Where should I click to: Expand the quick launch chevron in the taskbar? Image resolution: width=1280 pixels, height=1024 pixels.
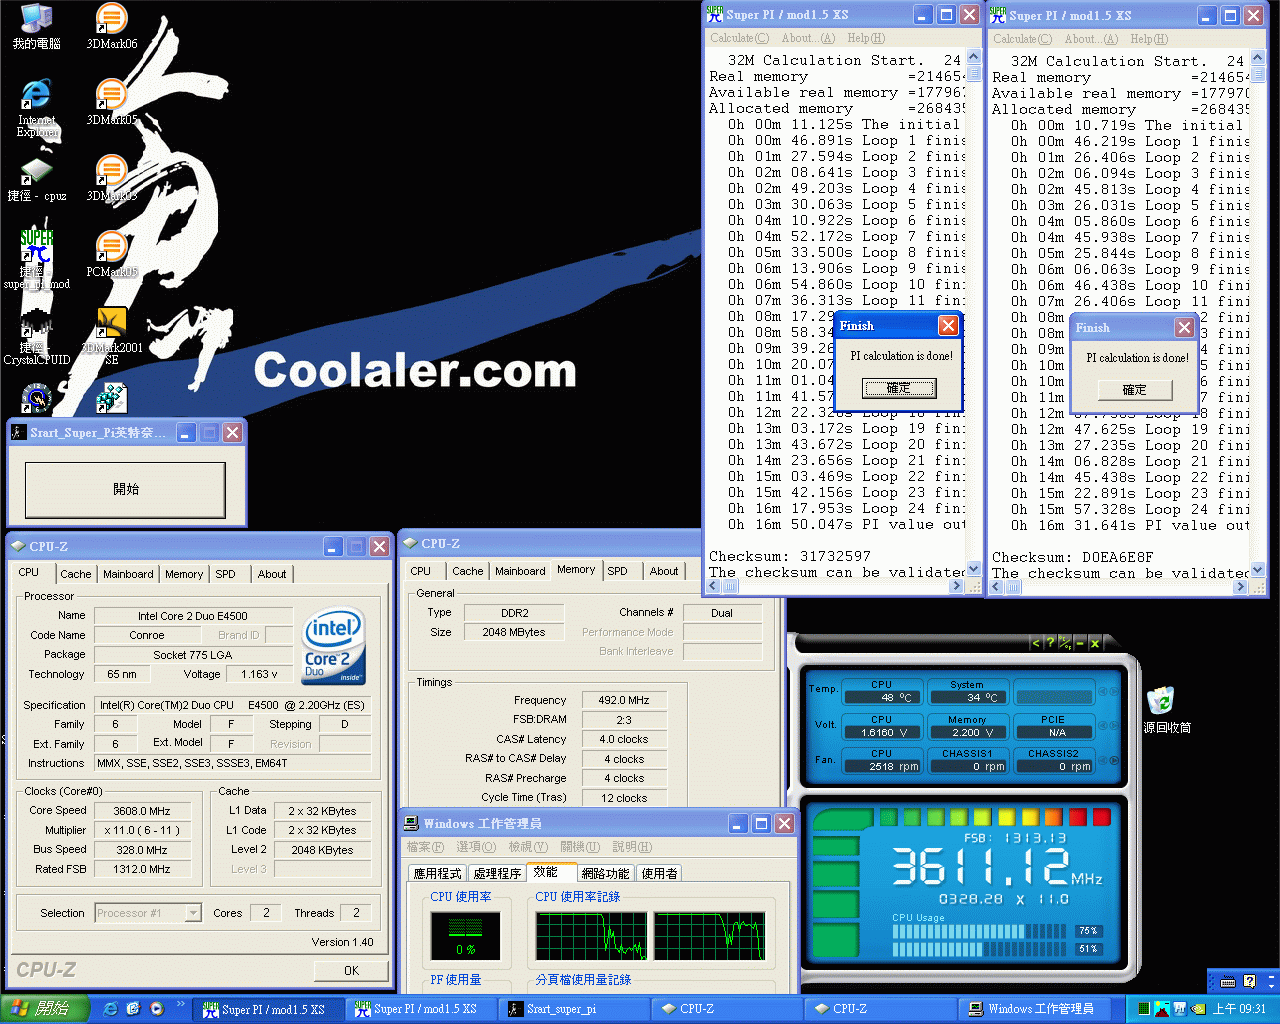pos(181,1004)
